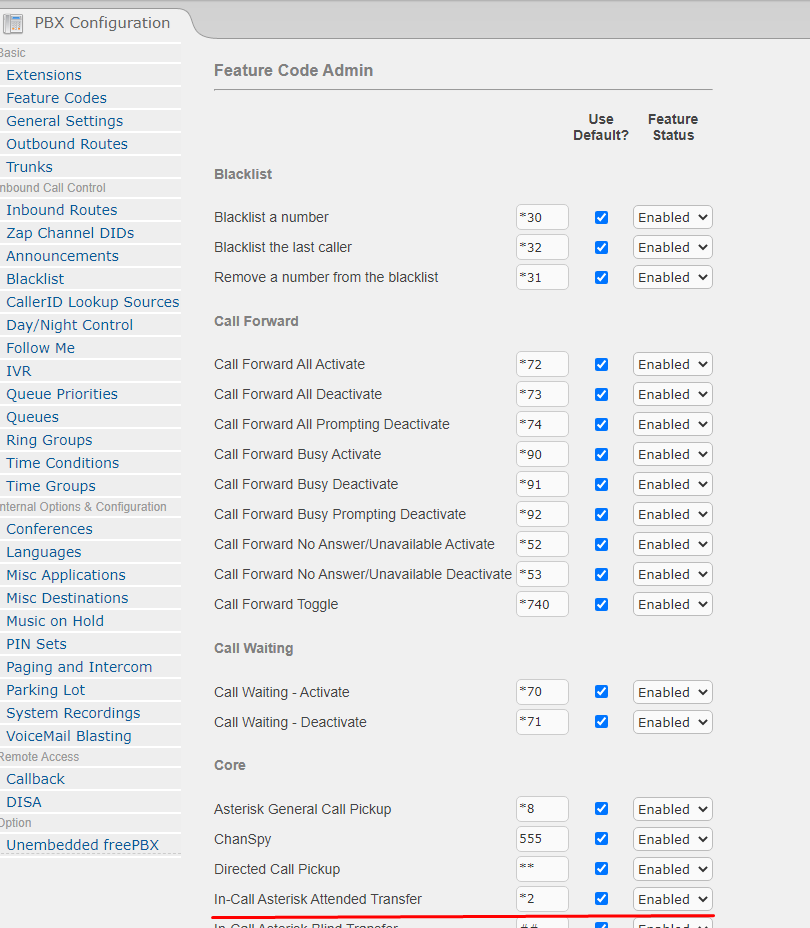Toggle Use Default for Directed Call Pickup
Viewport: 810px width, 928px height.
(601, 869)
